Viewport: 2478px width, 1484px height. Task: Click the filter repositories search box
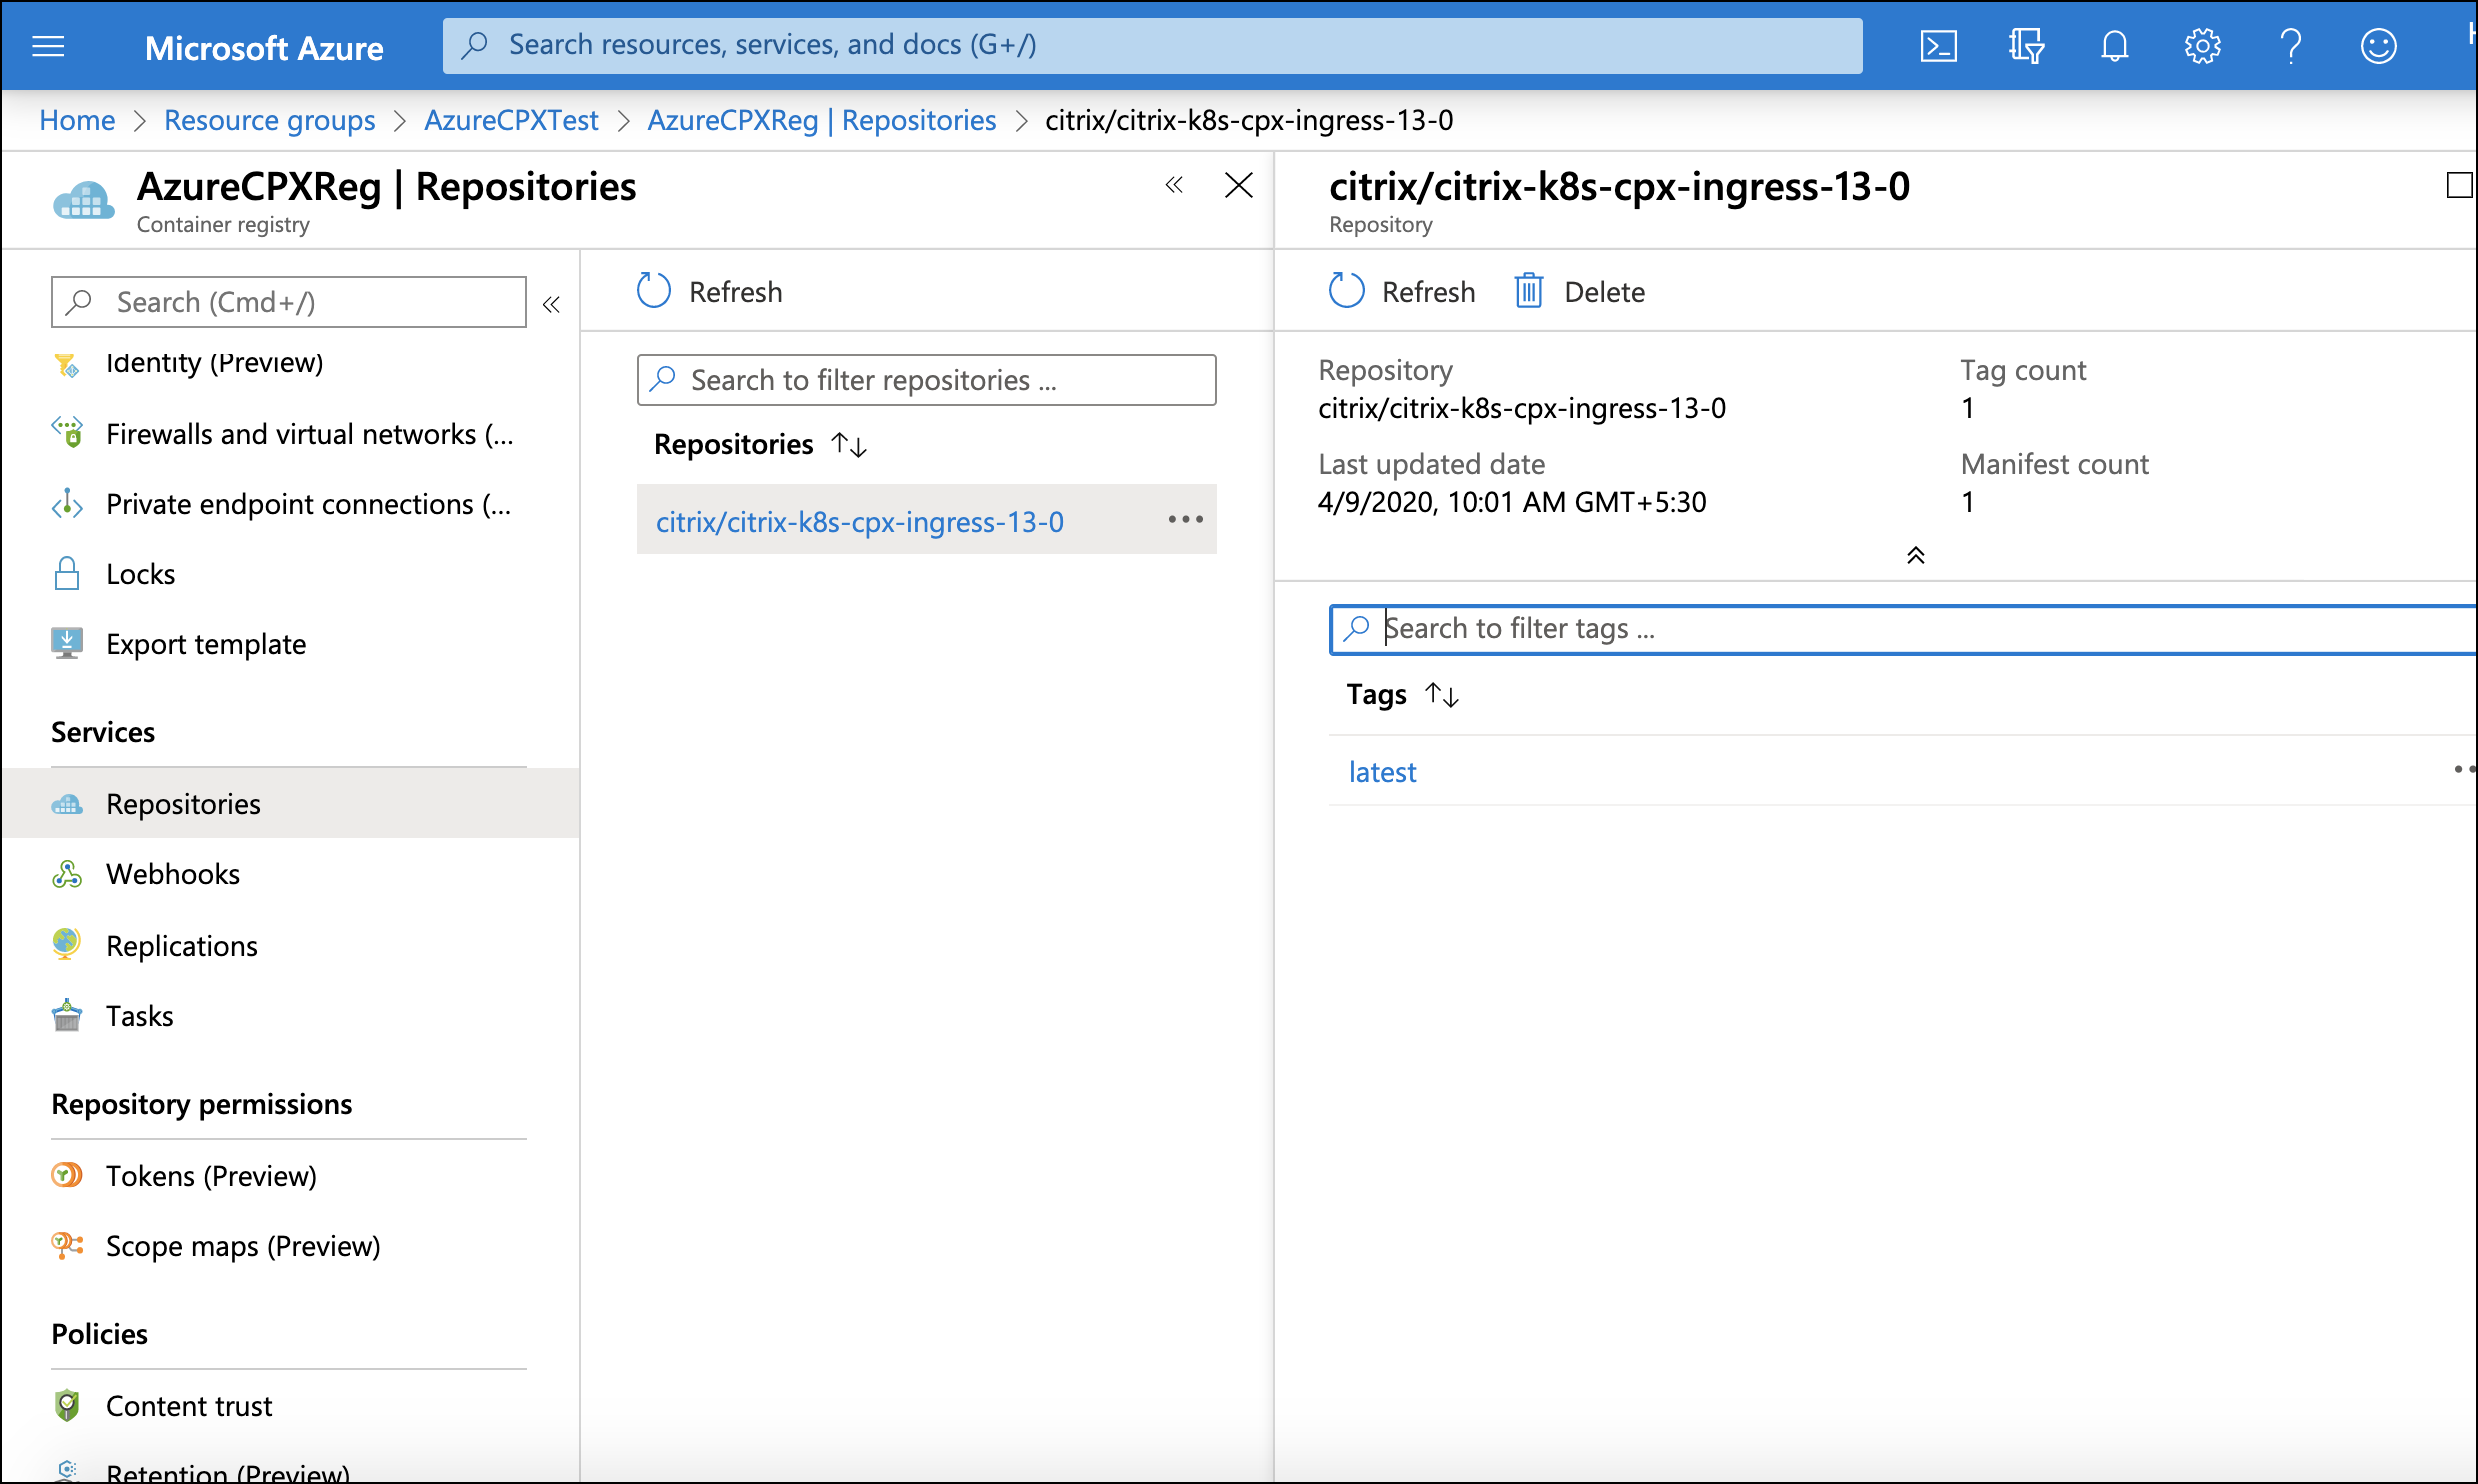click(x=926, y=380)
